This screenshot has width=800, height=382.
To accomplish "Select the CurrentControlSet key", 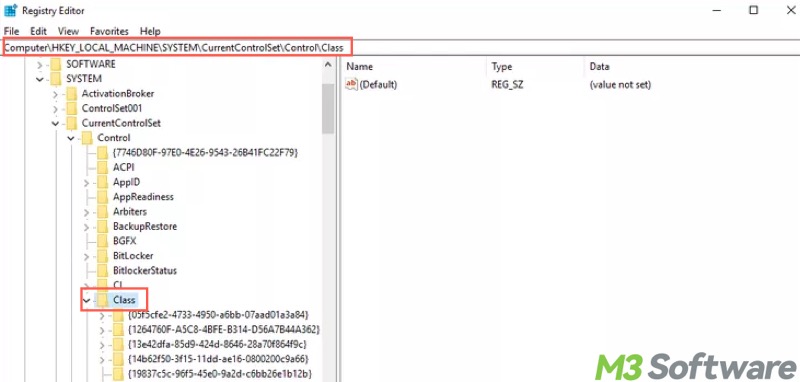I will (121, 123).
